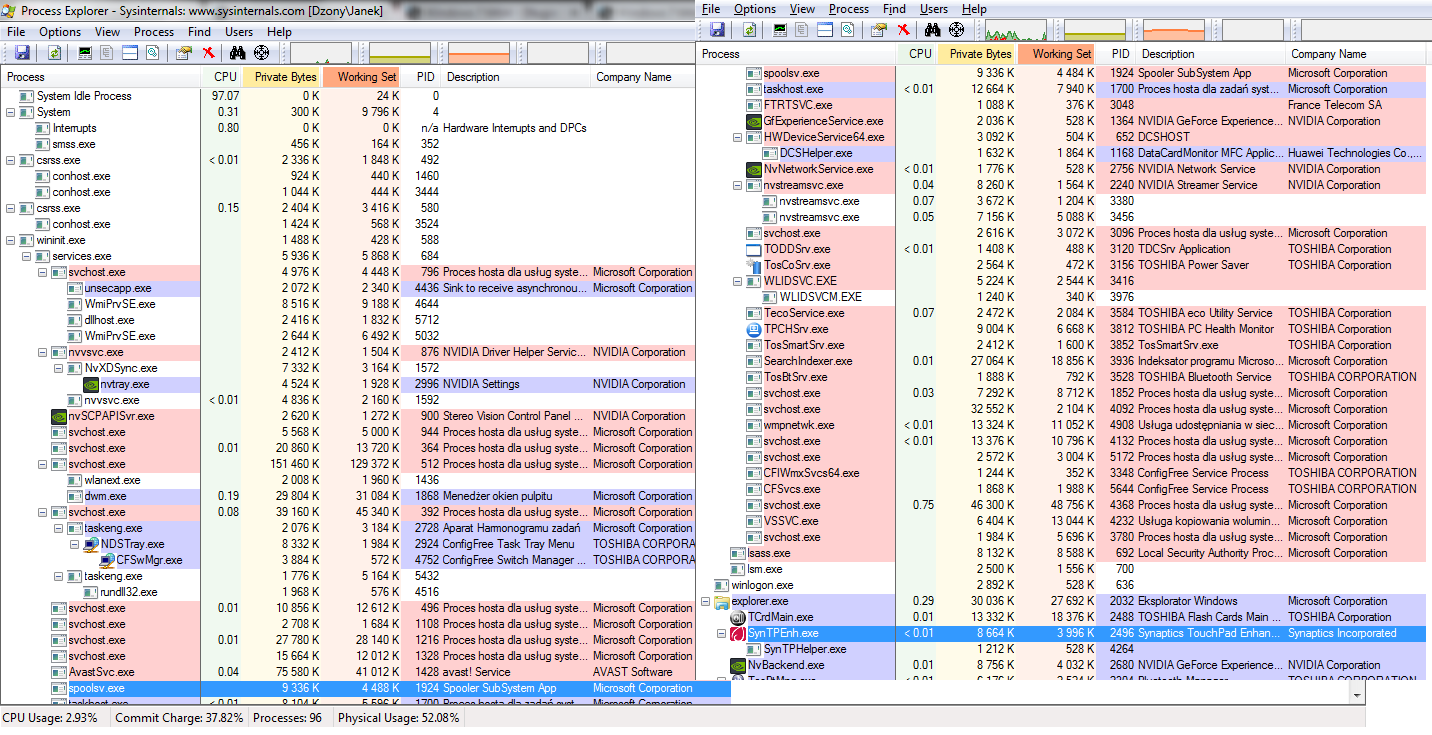Sort by Private Bytes column in left window
Image resolution: width=1432 pixels, height=735 pixels.
pos(282,77)
